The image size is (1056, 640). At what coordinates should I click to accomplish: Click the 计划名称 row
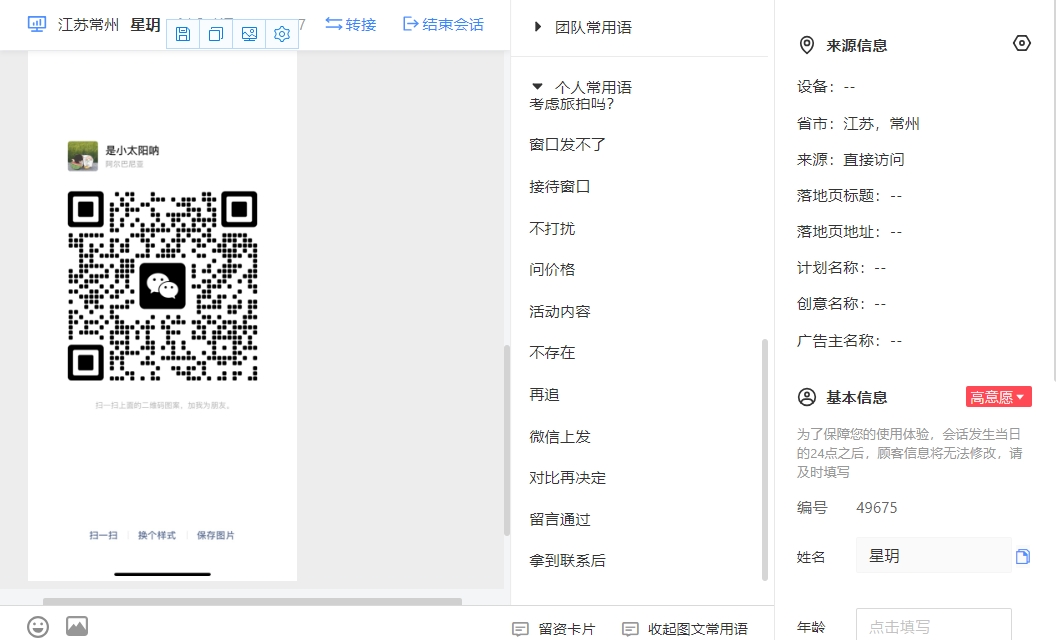coord(841,267)
